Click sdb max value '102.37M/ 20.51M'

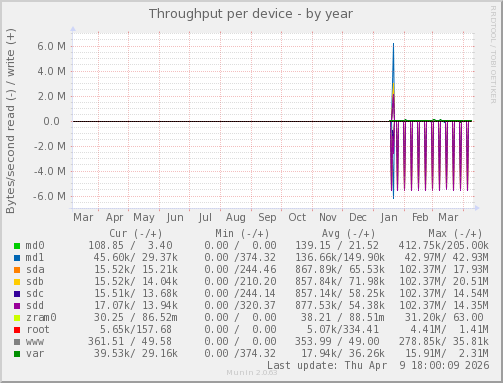click(x=444, y=282)
